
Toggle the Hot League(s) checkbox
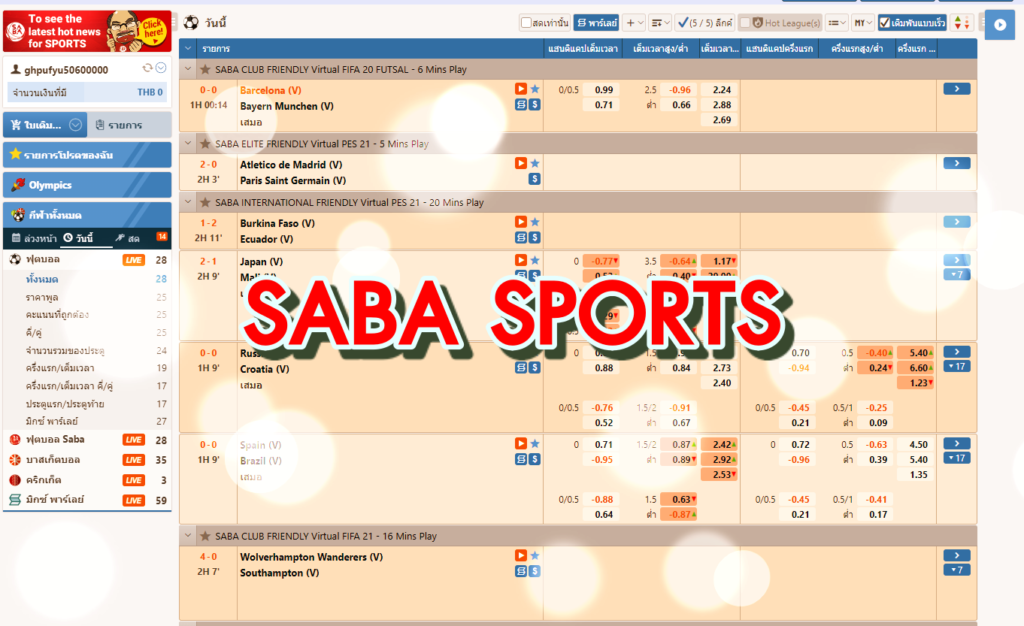[x=745, y=23]
